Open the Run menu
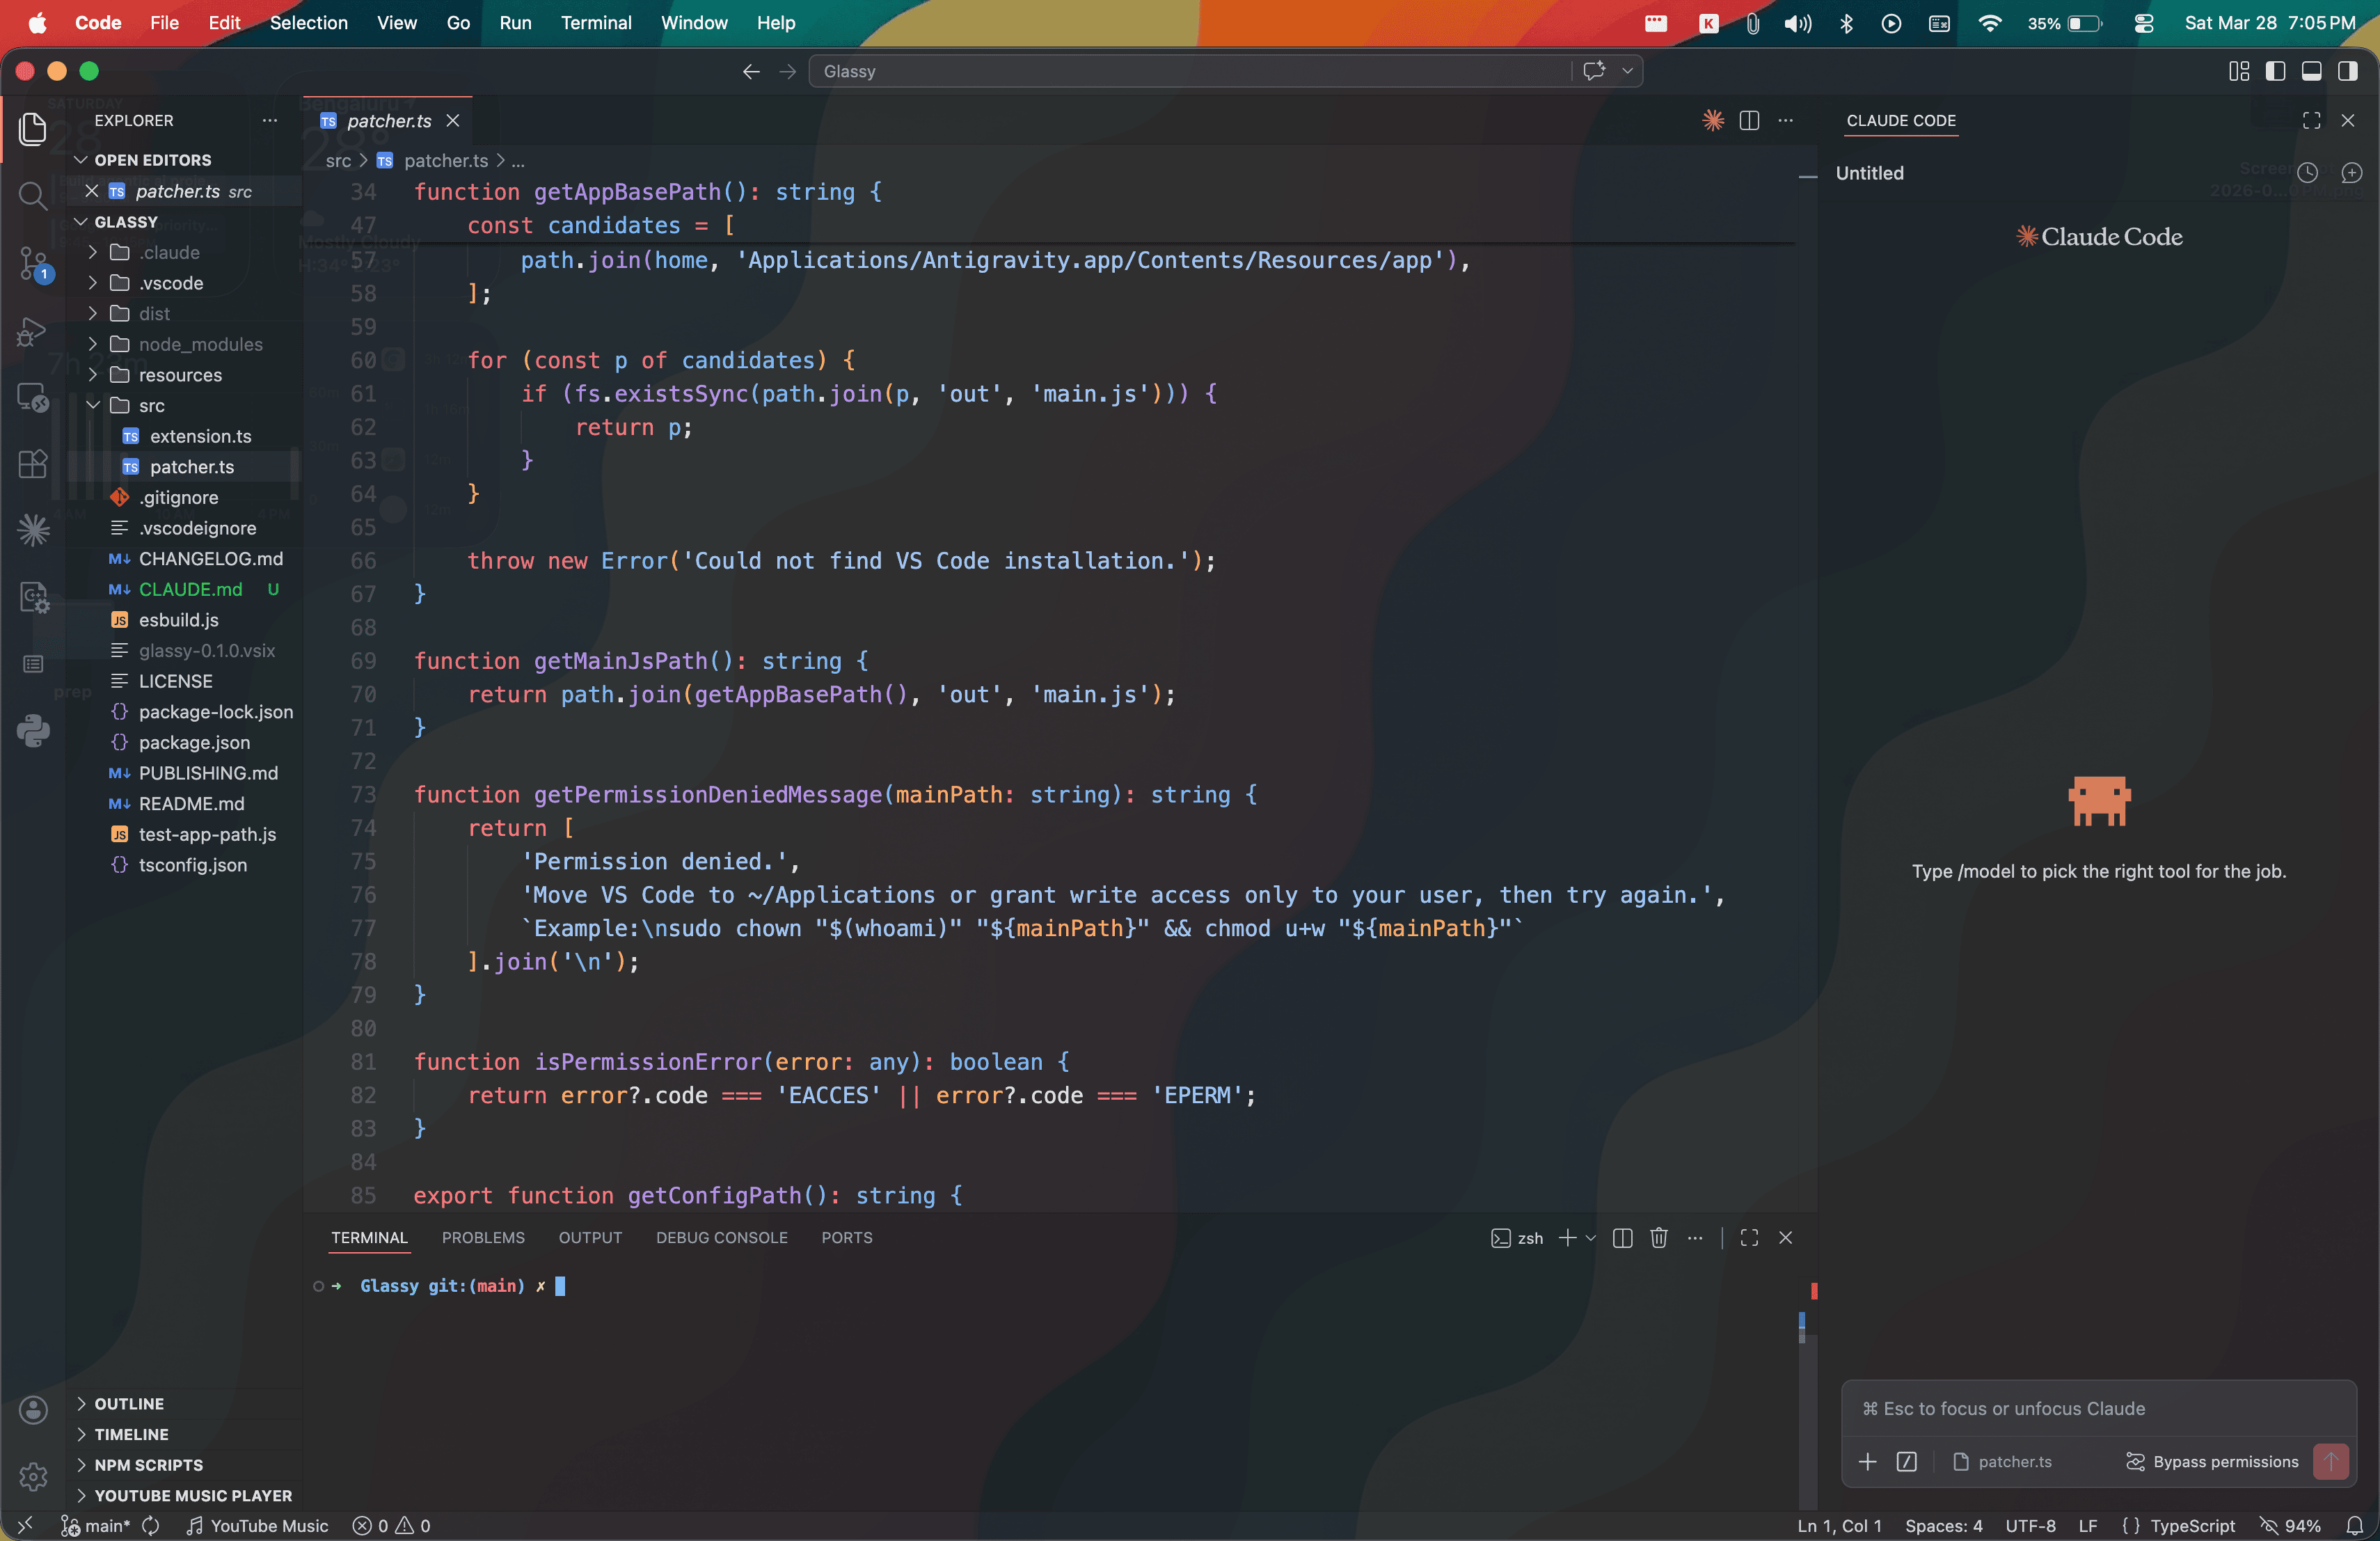The height and width of the screenshot is (1541, 2380). 515,23
